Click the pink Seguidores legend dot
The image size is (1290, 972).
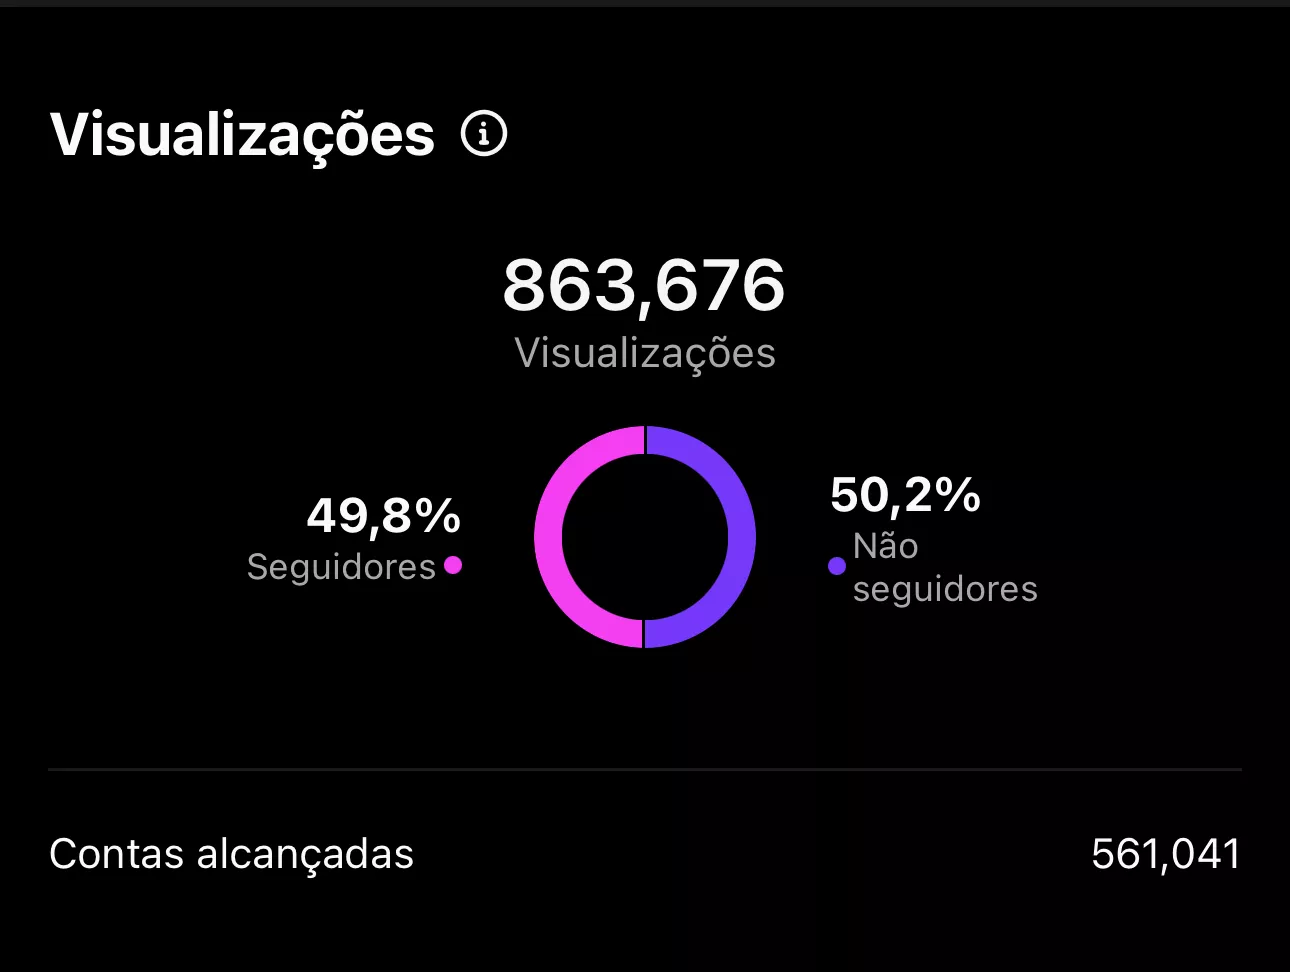pos(453,565)
